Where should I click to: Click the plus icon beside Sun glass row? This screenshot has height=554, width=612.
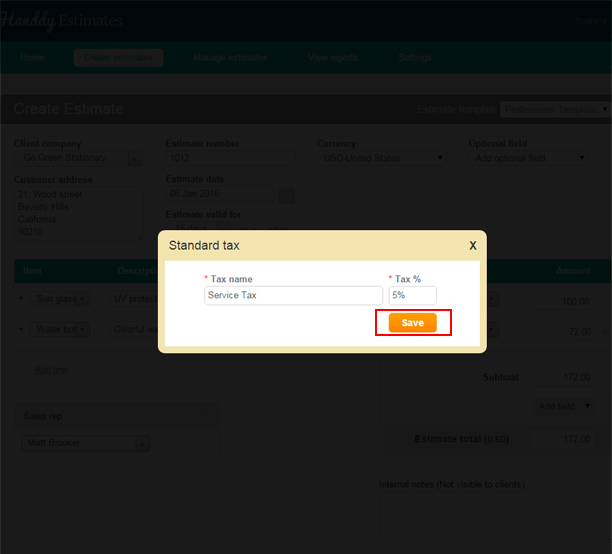(x=21, y=298)
